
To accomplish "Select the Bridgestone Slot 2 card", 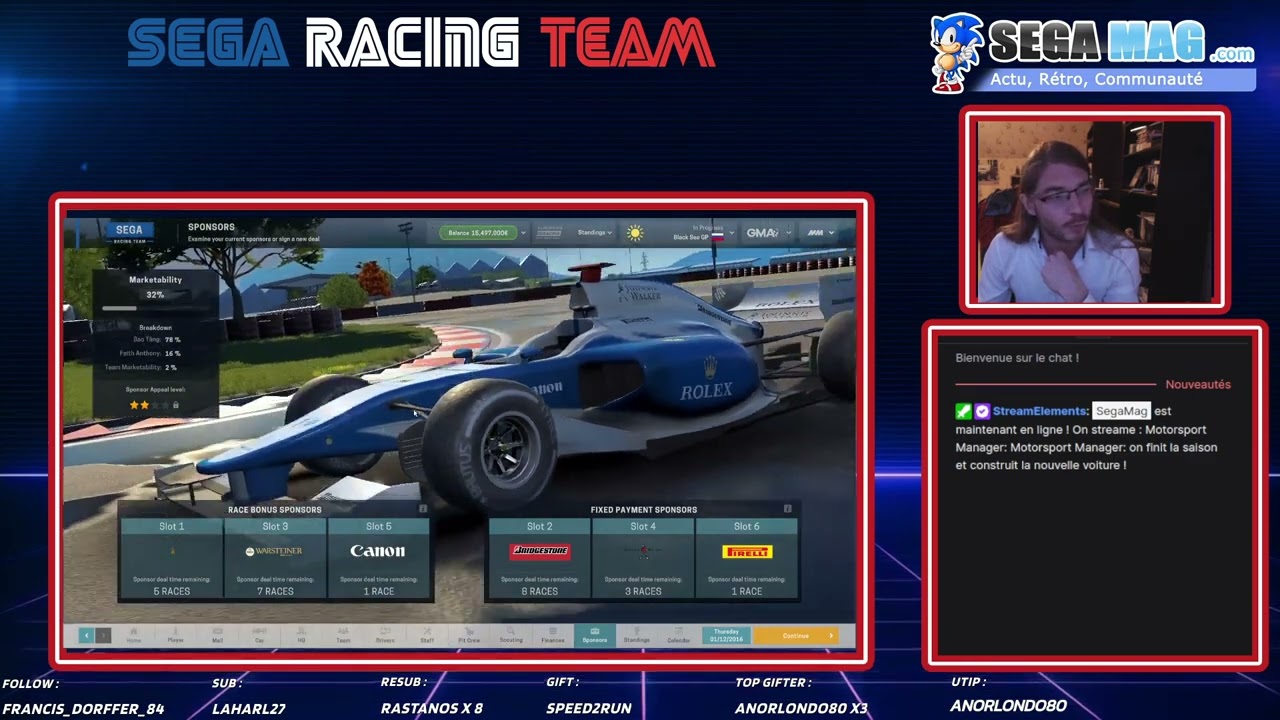I will [x=540, y=558].
